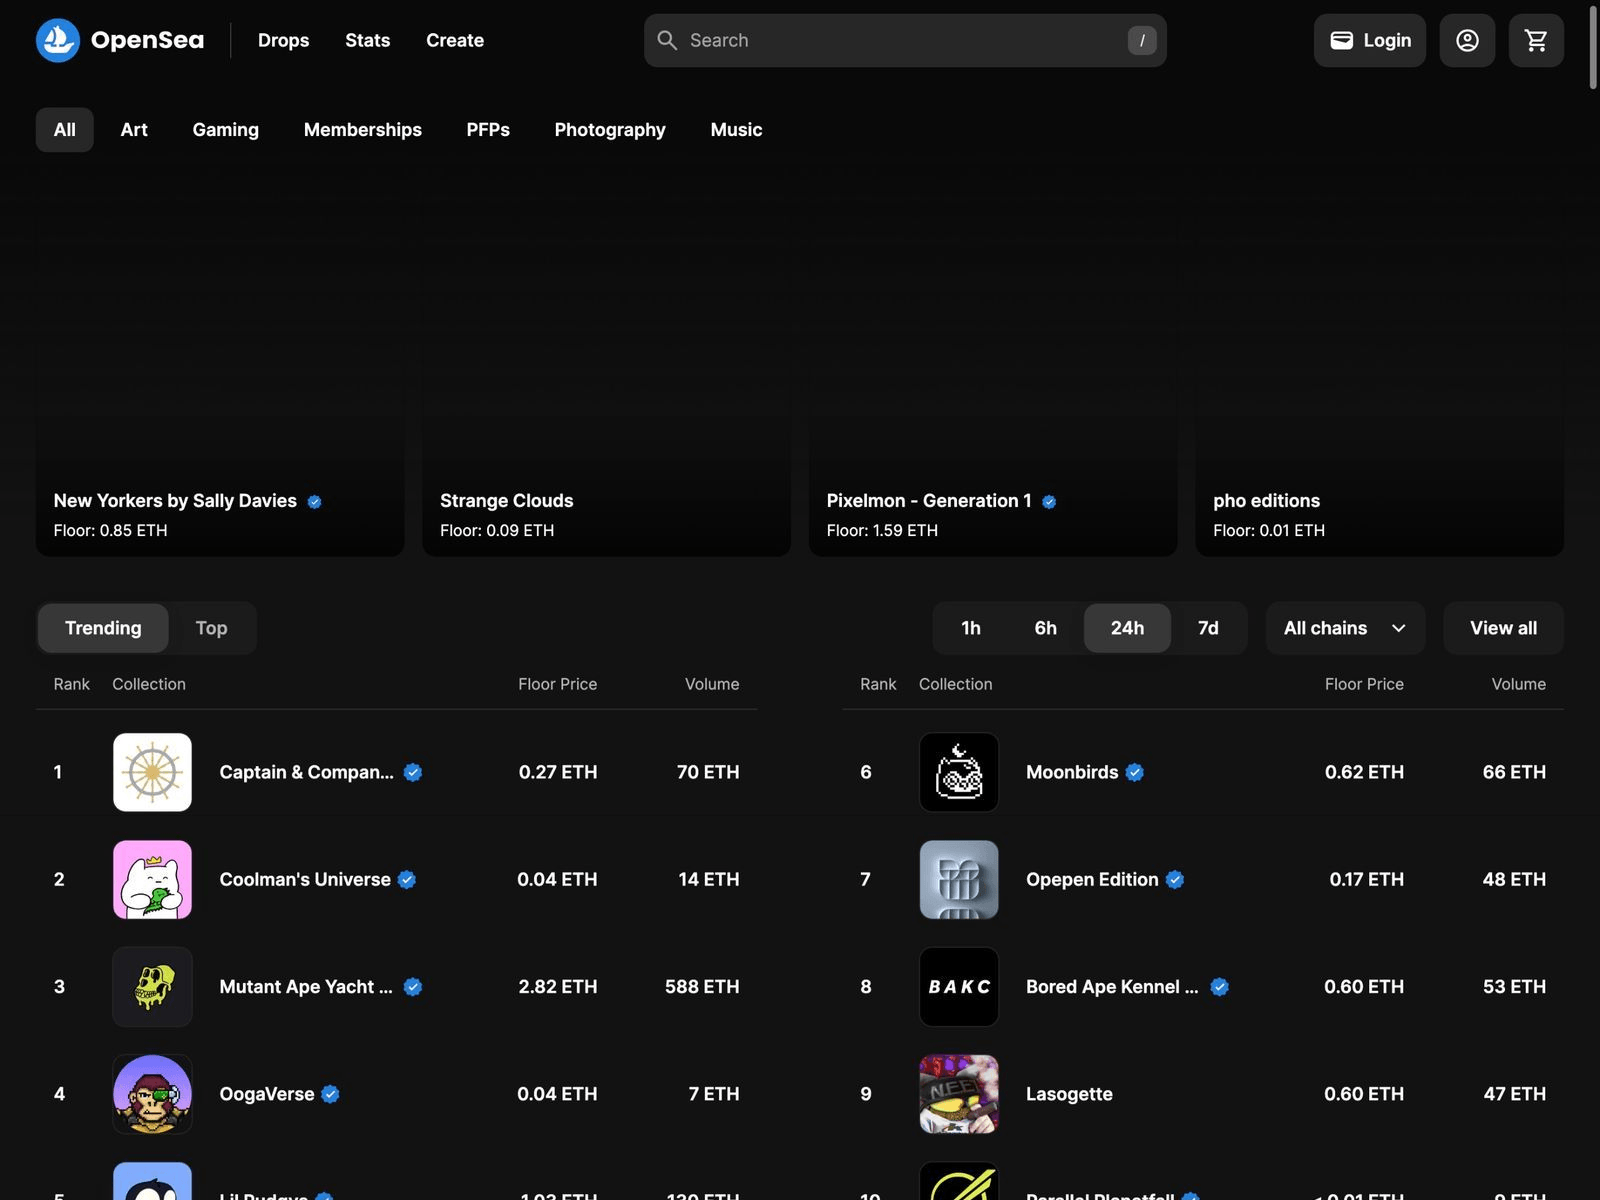Click the slash shortcut key badge
The width and height of the screenshot is (1600, 1200).
pyautogui.click(x=1142, y=40)
